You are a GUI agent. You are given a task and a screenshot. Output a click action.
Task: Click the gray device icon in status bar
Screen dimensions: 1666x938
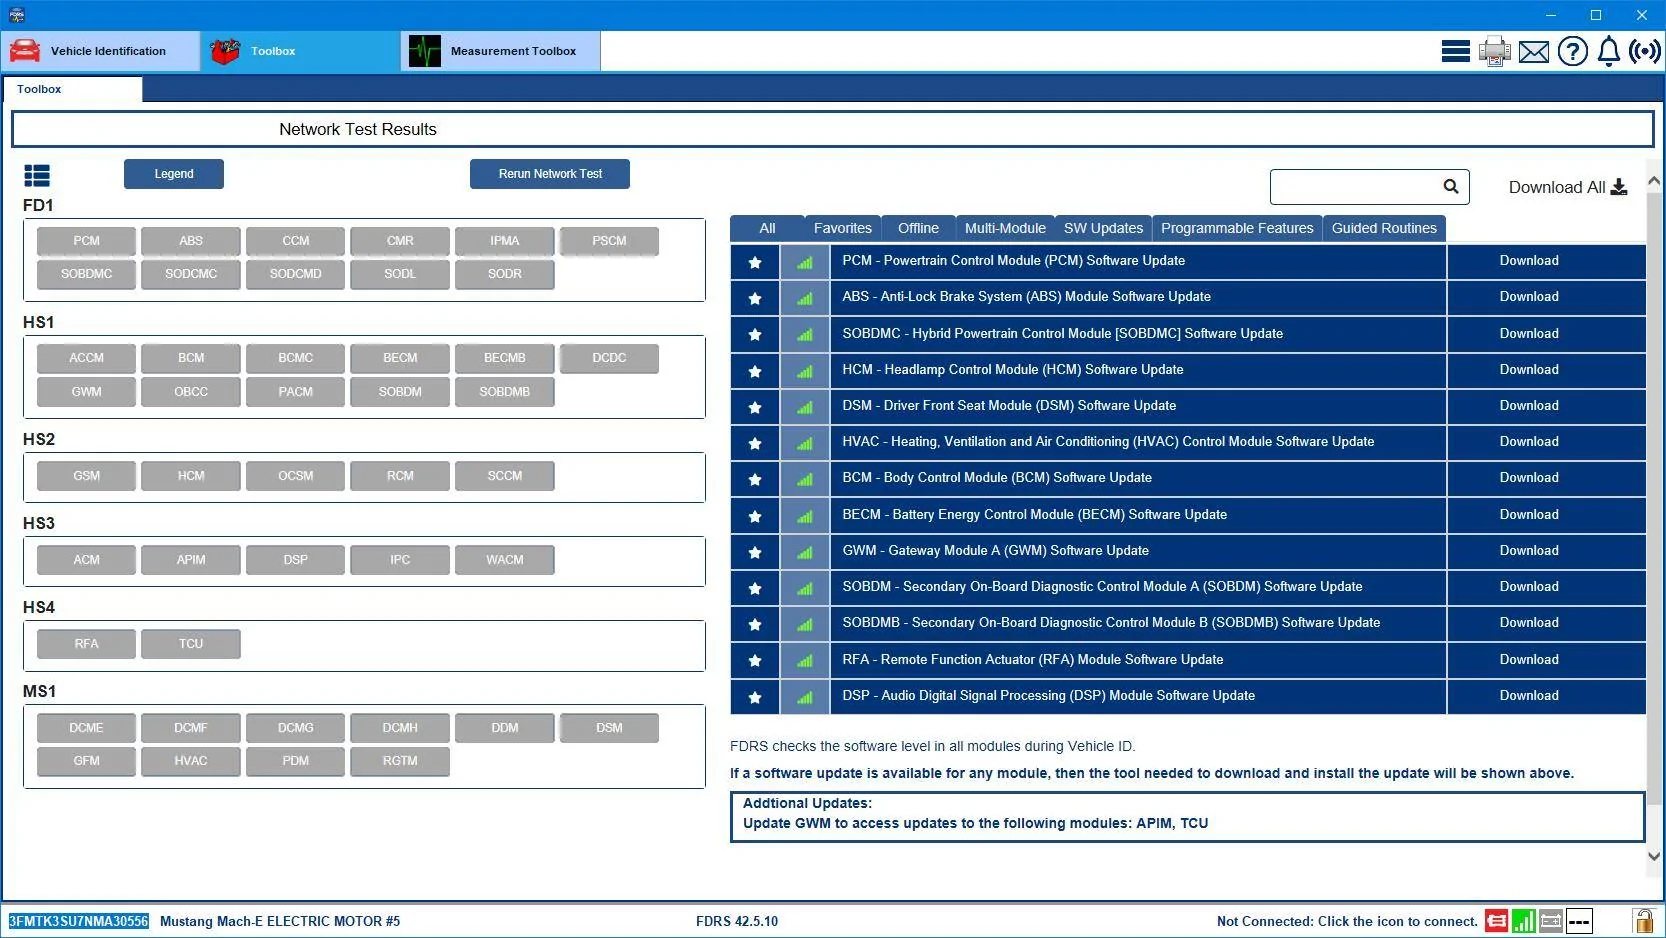coord(1551,921)
